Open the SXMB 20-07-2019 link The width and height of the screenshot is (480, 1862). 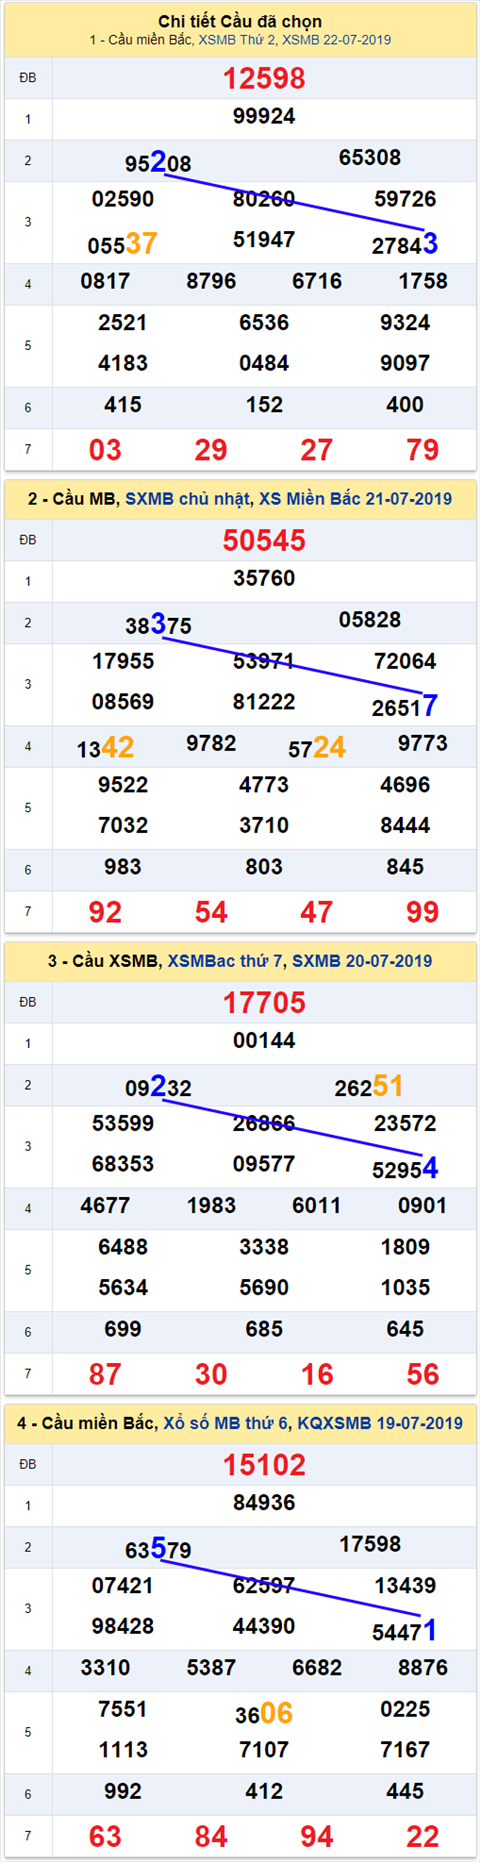click(362, 960)
